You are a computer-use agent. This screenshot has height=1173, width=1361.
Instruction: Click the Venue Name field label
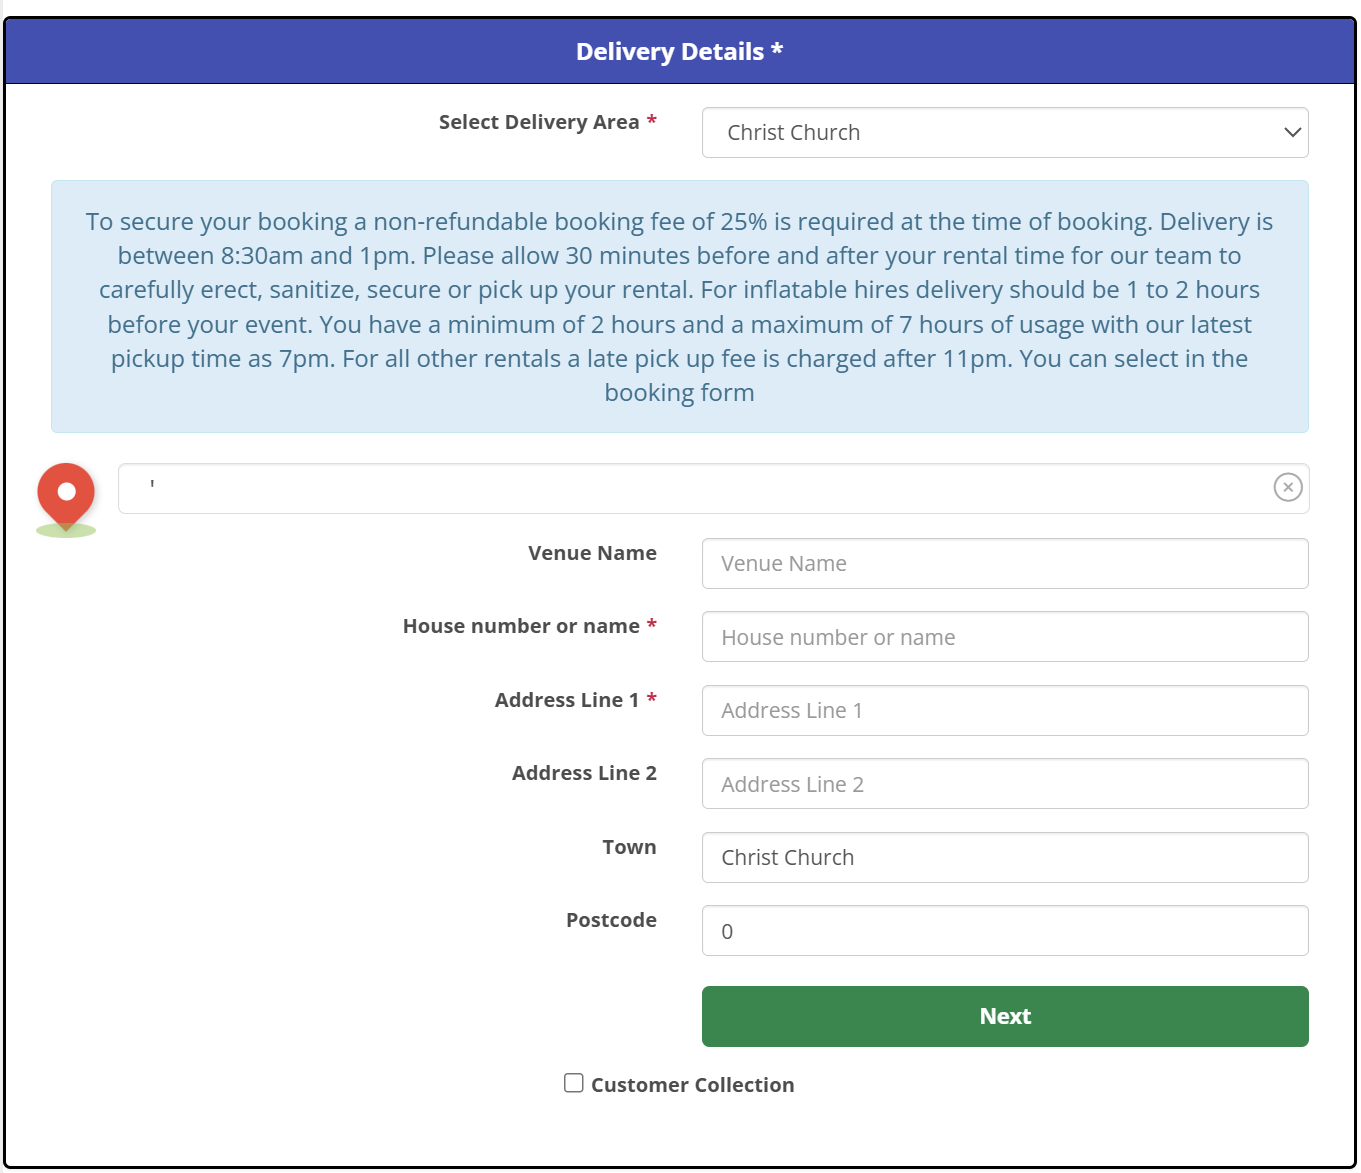[x=592, y=553]
